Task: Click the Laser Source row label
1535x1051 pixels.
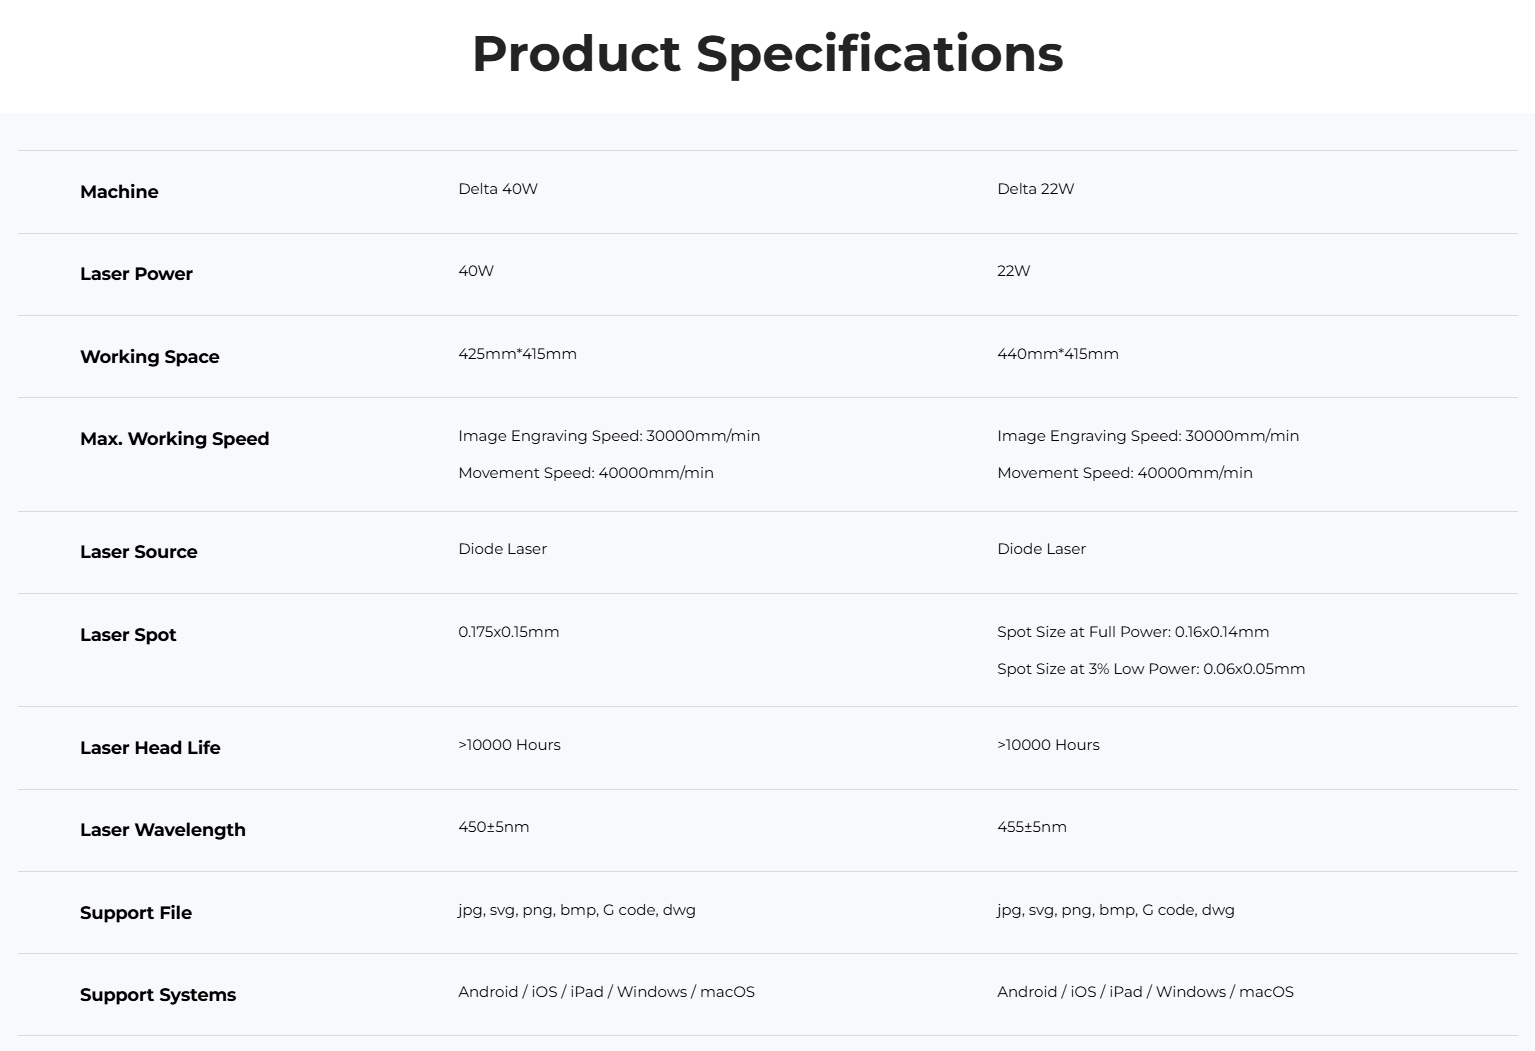Action: 138,552
